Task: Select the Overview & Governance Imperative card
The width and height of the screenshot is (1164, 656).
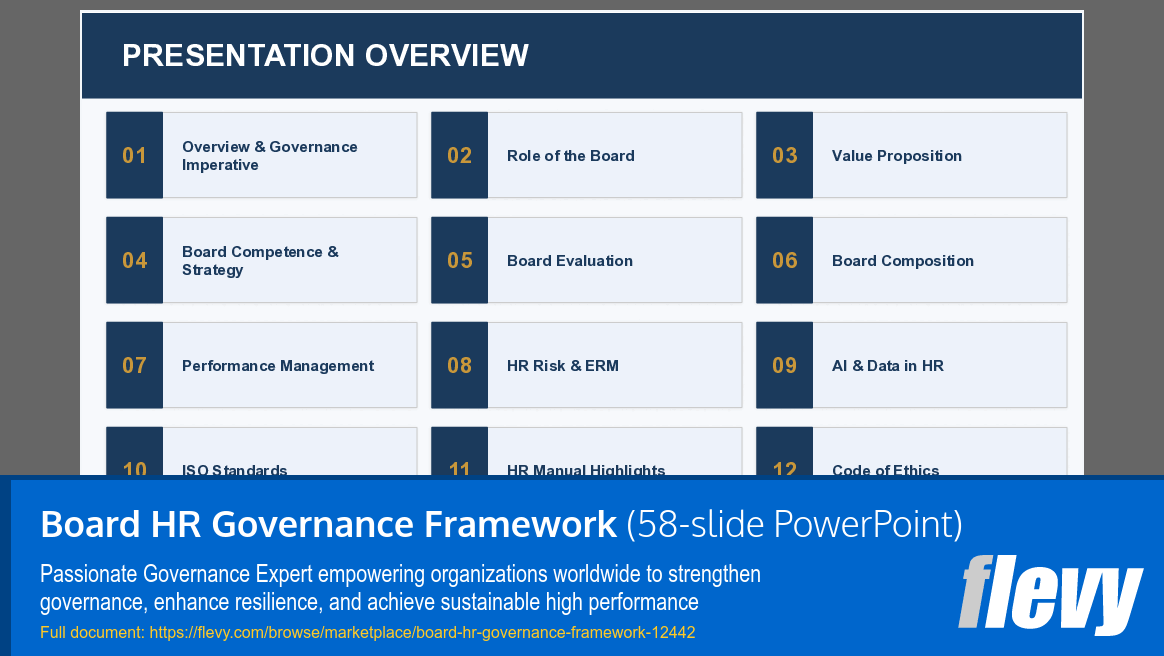Action: point(261,155)
